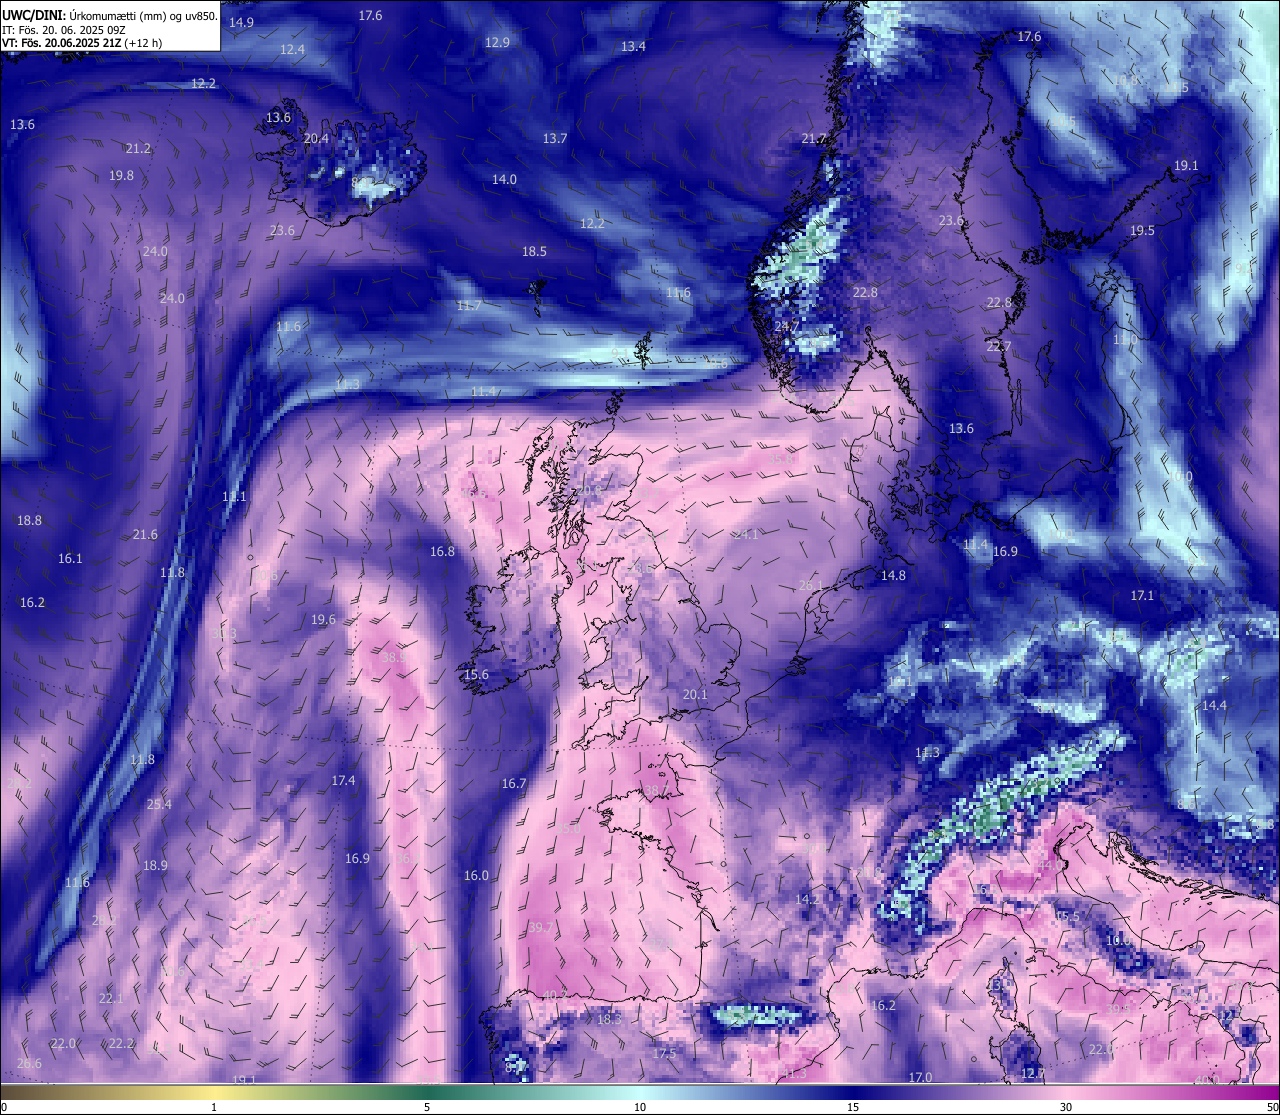The height and width of the screenshot is (1115, 1280).
Task: Click the 14.8 value near Denmark
Action: tap(893, 575)
